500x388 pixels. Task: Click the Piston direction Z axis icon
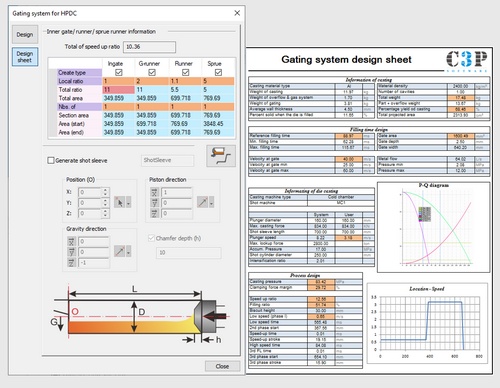tap(154, 213)
